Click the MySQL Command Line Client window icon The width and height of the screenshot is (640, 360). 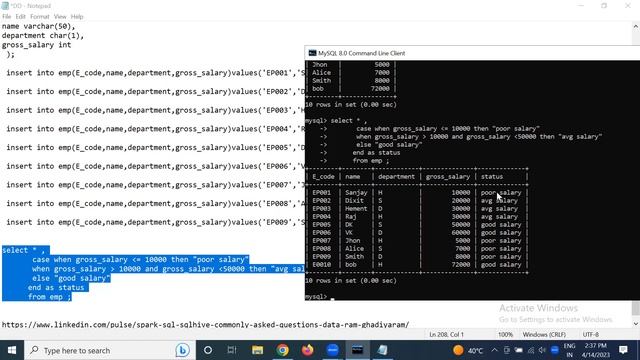click(312, 53)
